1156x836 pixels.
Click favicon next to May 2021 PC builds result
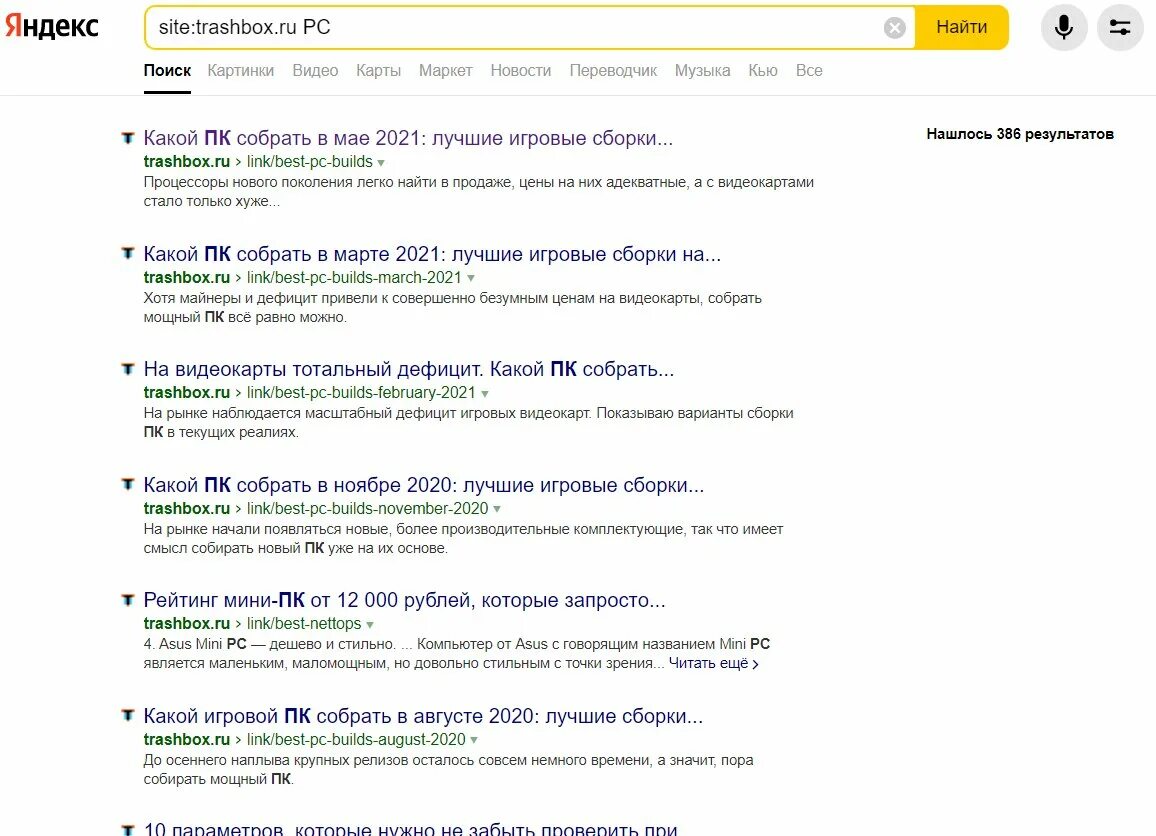pos(128,137)
